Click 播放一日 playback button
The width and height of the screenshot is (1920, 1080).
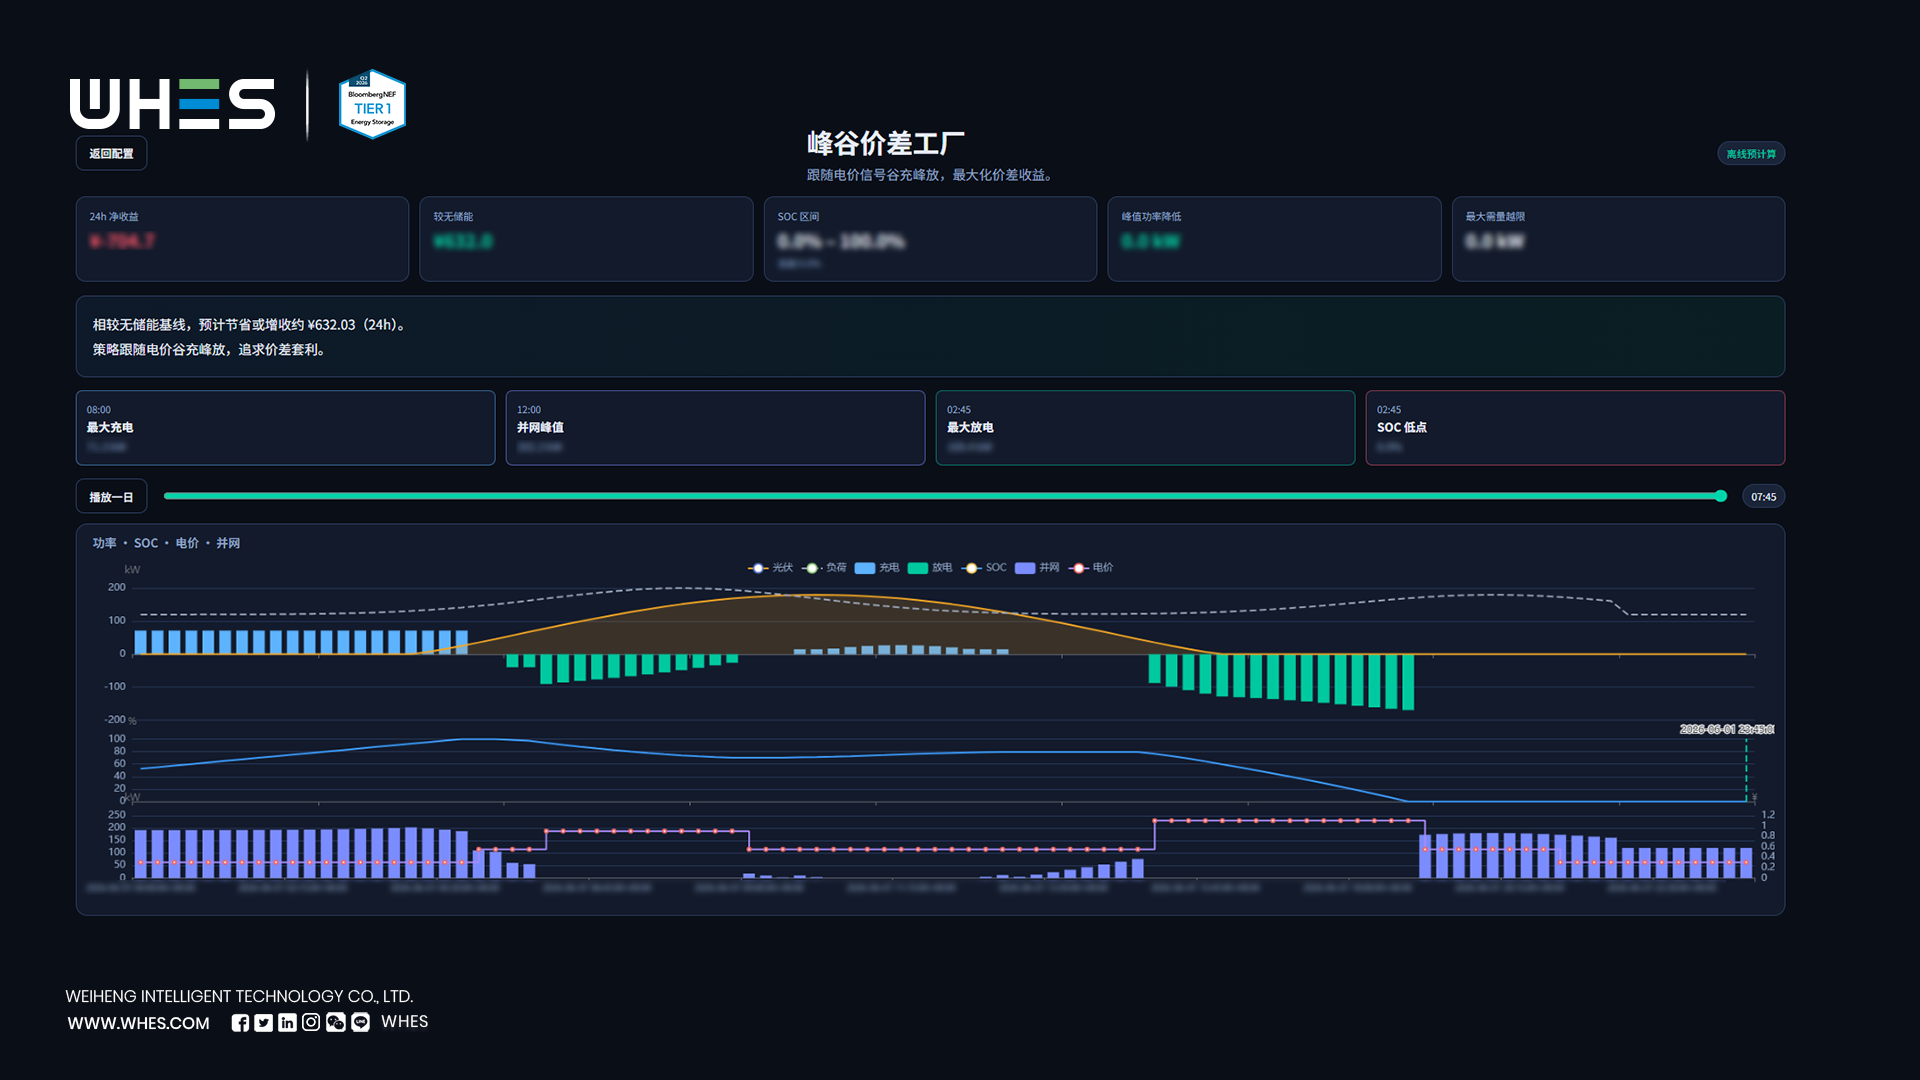pyautogui.click(x=111, y=496)
